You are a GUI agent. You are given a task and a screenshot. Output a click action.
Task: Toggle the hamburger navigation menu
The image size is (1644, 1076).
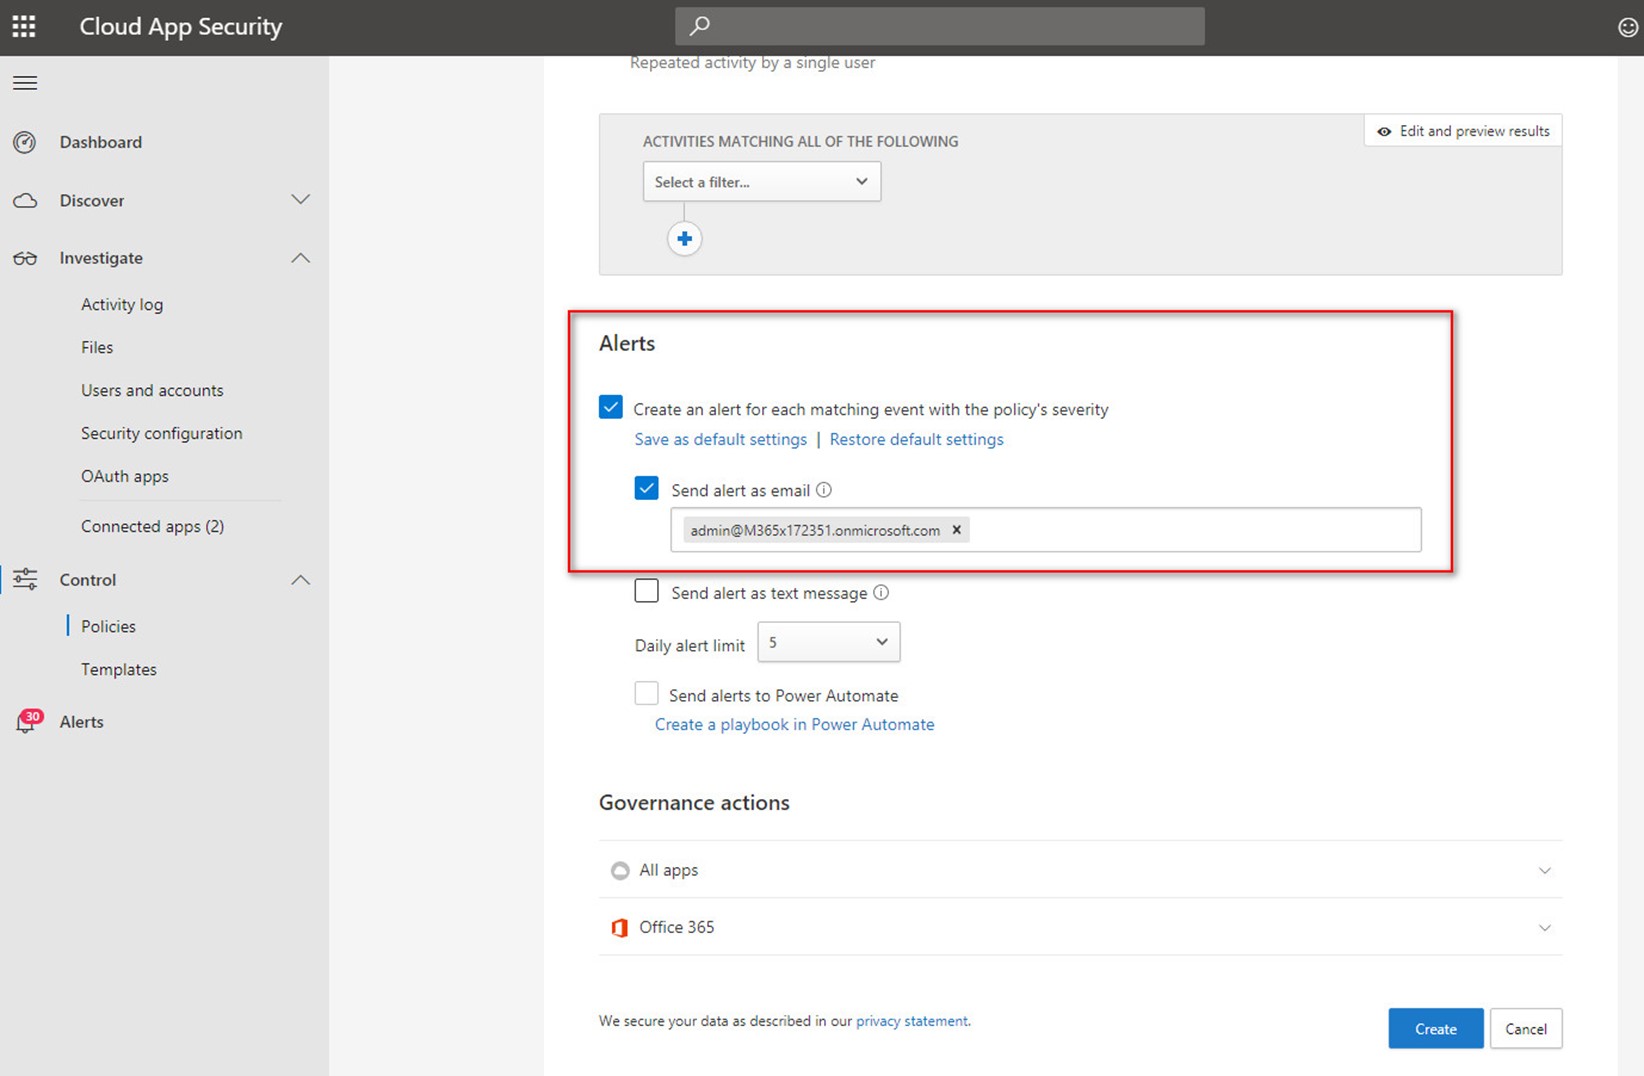point(25,83)
